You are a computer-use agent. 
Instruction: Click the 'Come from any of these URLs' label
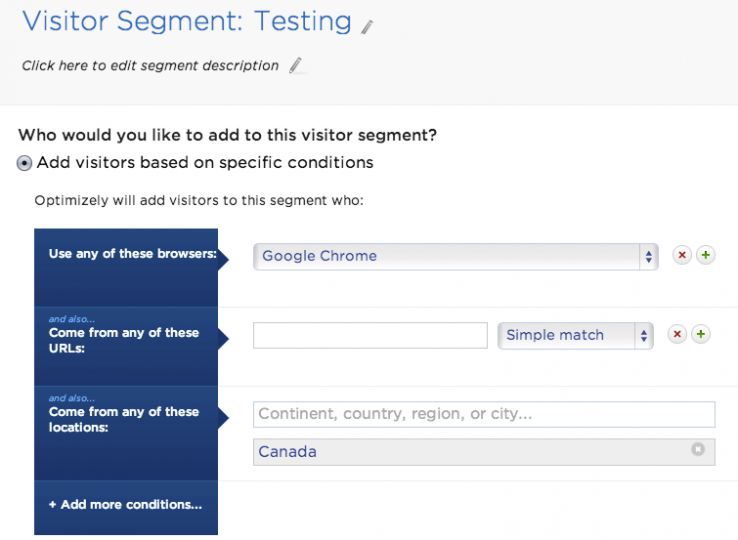[124, 339]
